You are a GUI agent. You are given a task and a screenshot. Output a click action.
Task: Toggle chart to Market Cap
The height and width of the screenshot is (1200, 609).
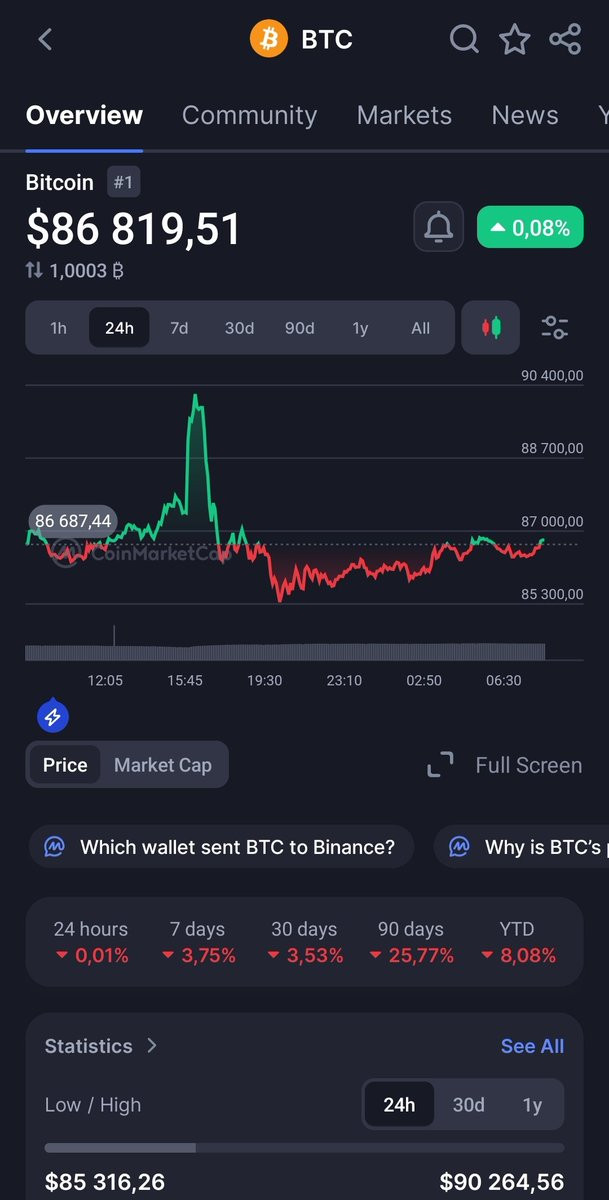pos(163,765)
